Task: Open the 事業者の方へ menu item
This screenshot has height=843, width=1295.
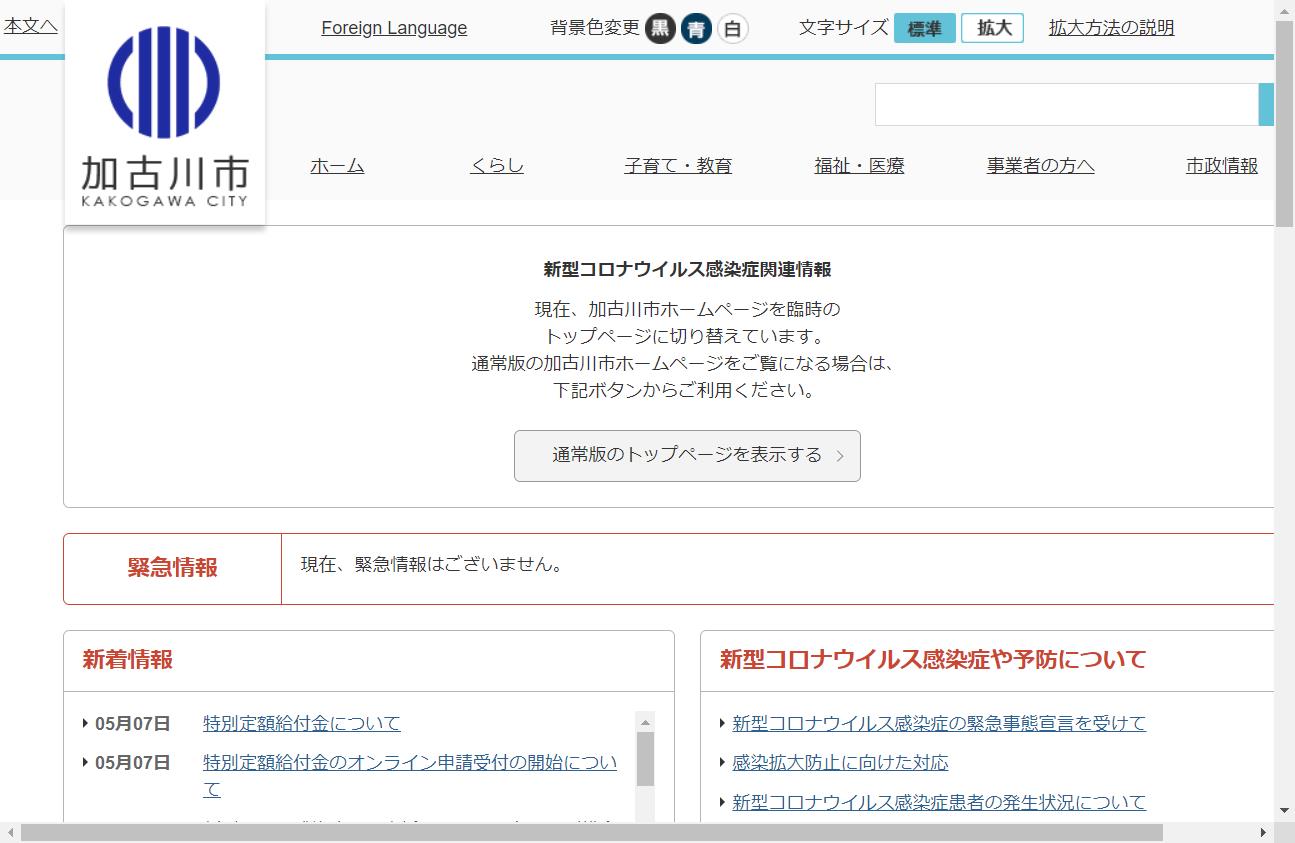Action: (1040, 166)
